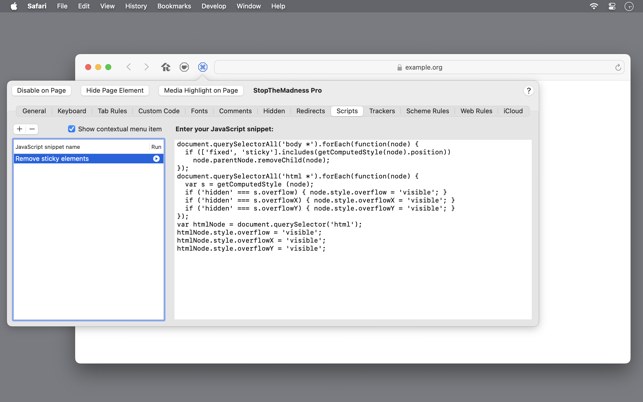This screenshot has width=643, height=402.
Task: Open Control Center in menu bar
Action: (612, 6)
